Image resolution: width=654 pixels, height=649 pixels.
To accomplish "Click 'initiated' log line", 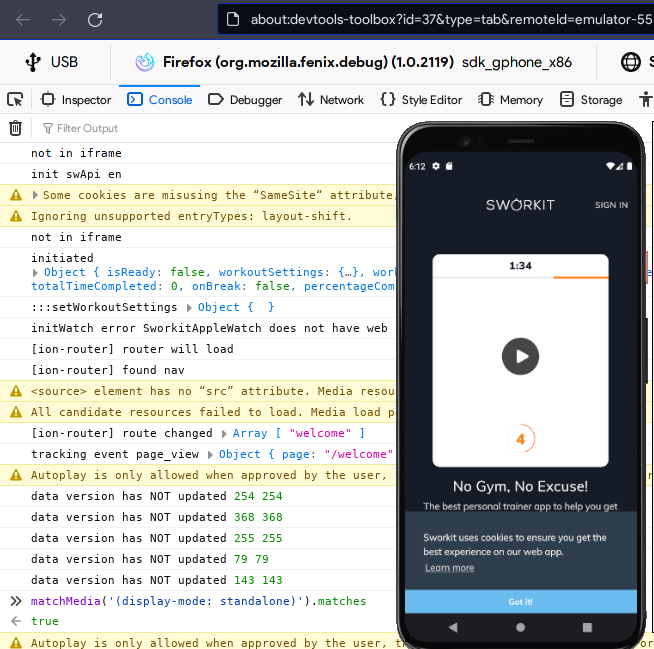I will [x=62, y=258].
